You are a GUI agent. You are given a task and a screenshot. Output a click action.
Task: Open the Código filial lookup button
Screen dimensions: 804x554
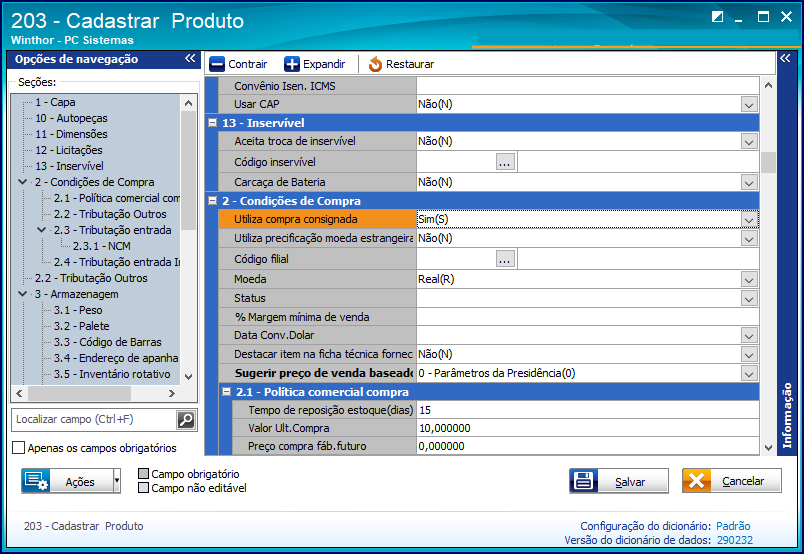click(x=505, y=259)
